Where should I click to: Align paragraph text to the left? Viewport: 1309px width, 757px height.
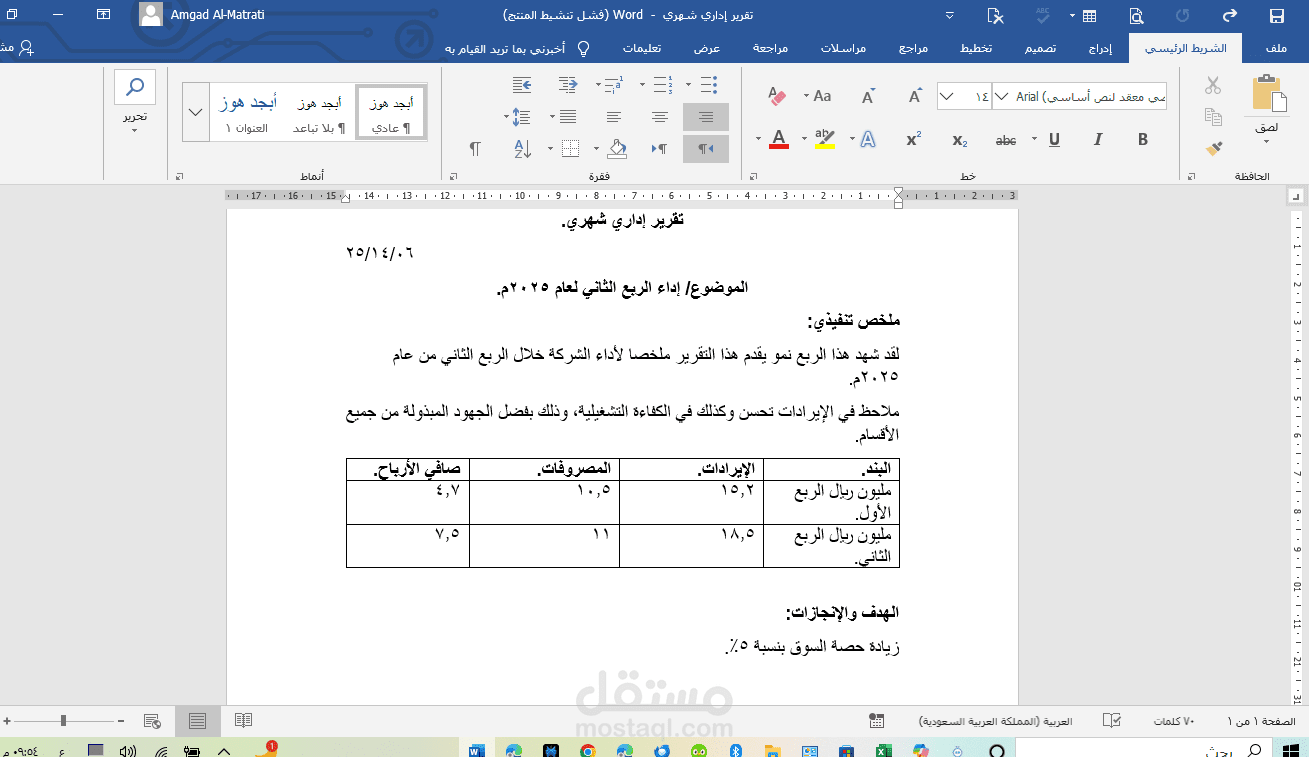pyautogui.click(x=614, y=117)
